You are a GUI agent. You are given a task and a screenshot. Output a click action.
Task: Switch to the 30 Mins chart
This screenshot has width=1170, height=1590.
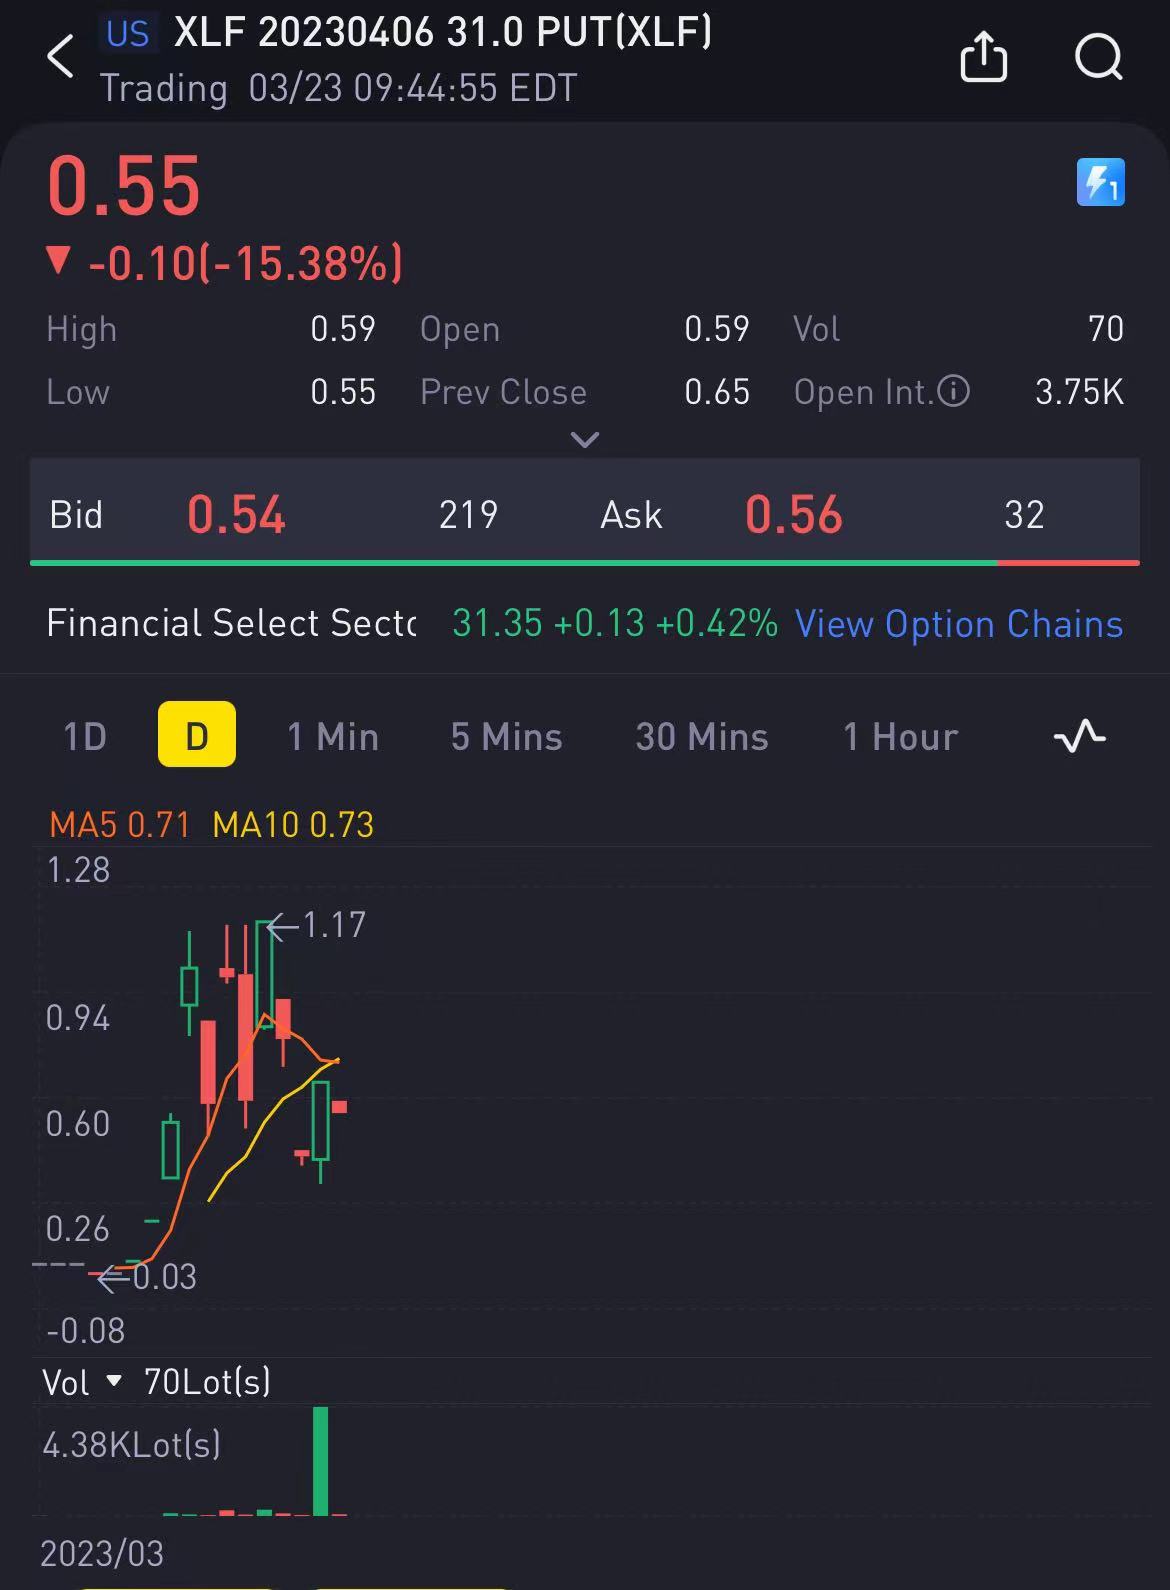[702, 737]
